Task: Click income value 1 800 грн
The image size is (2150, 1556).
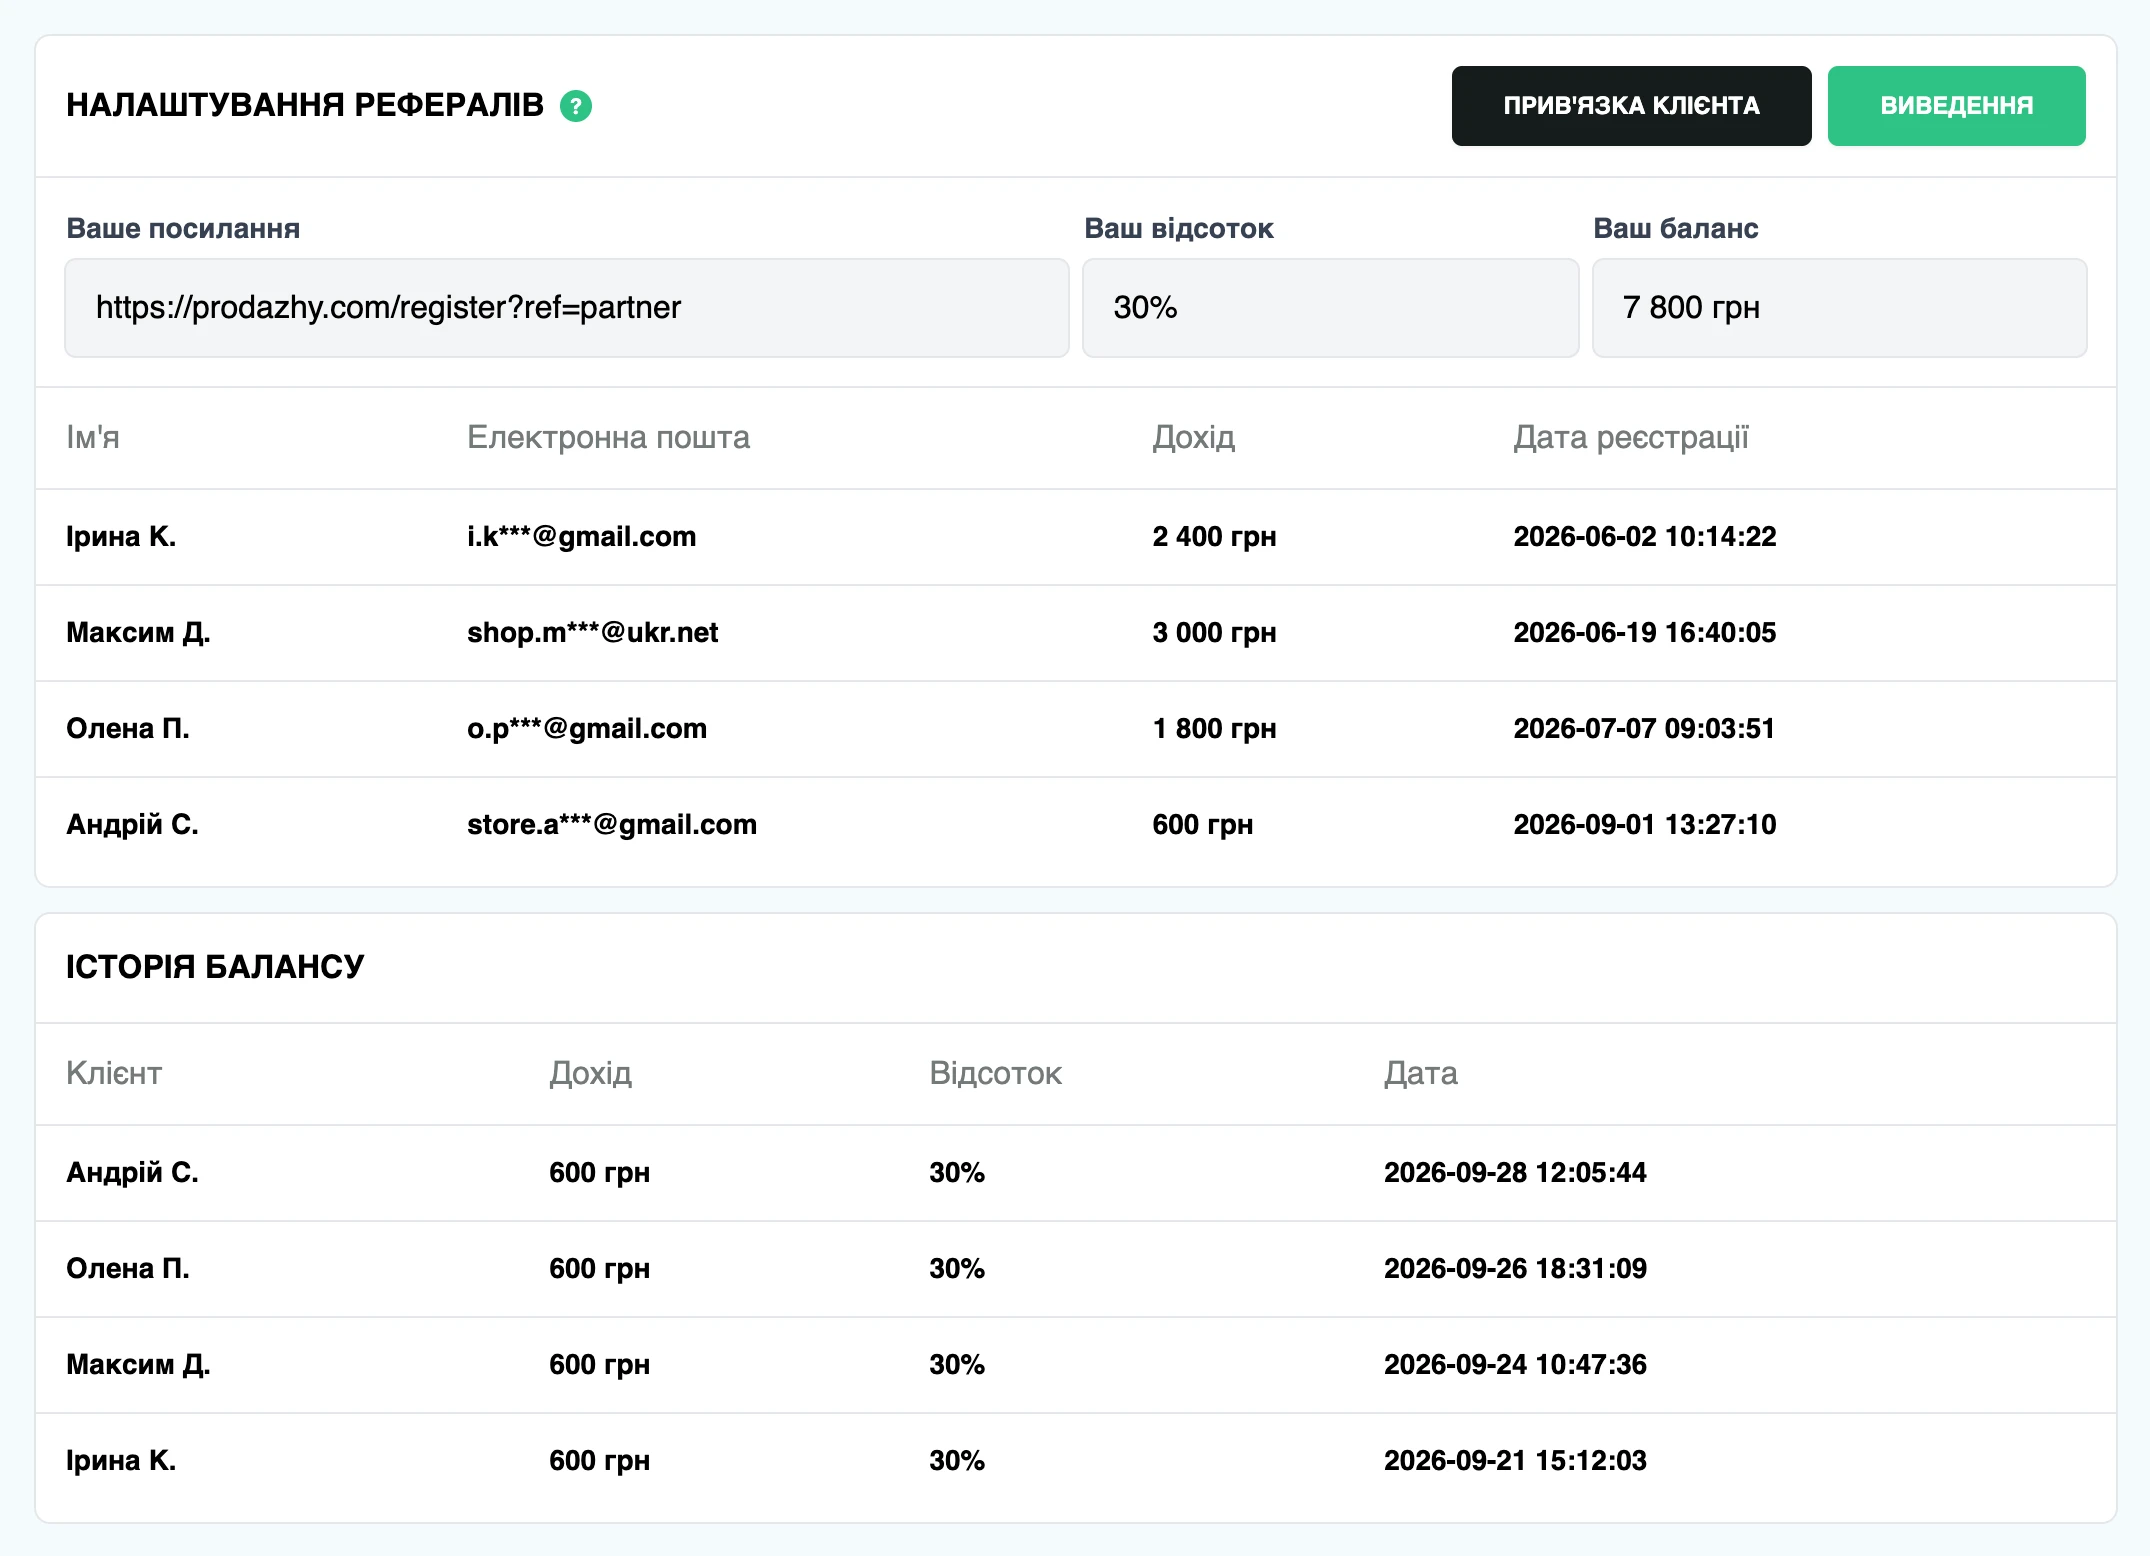Action: click(1214, 729)
